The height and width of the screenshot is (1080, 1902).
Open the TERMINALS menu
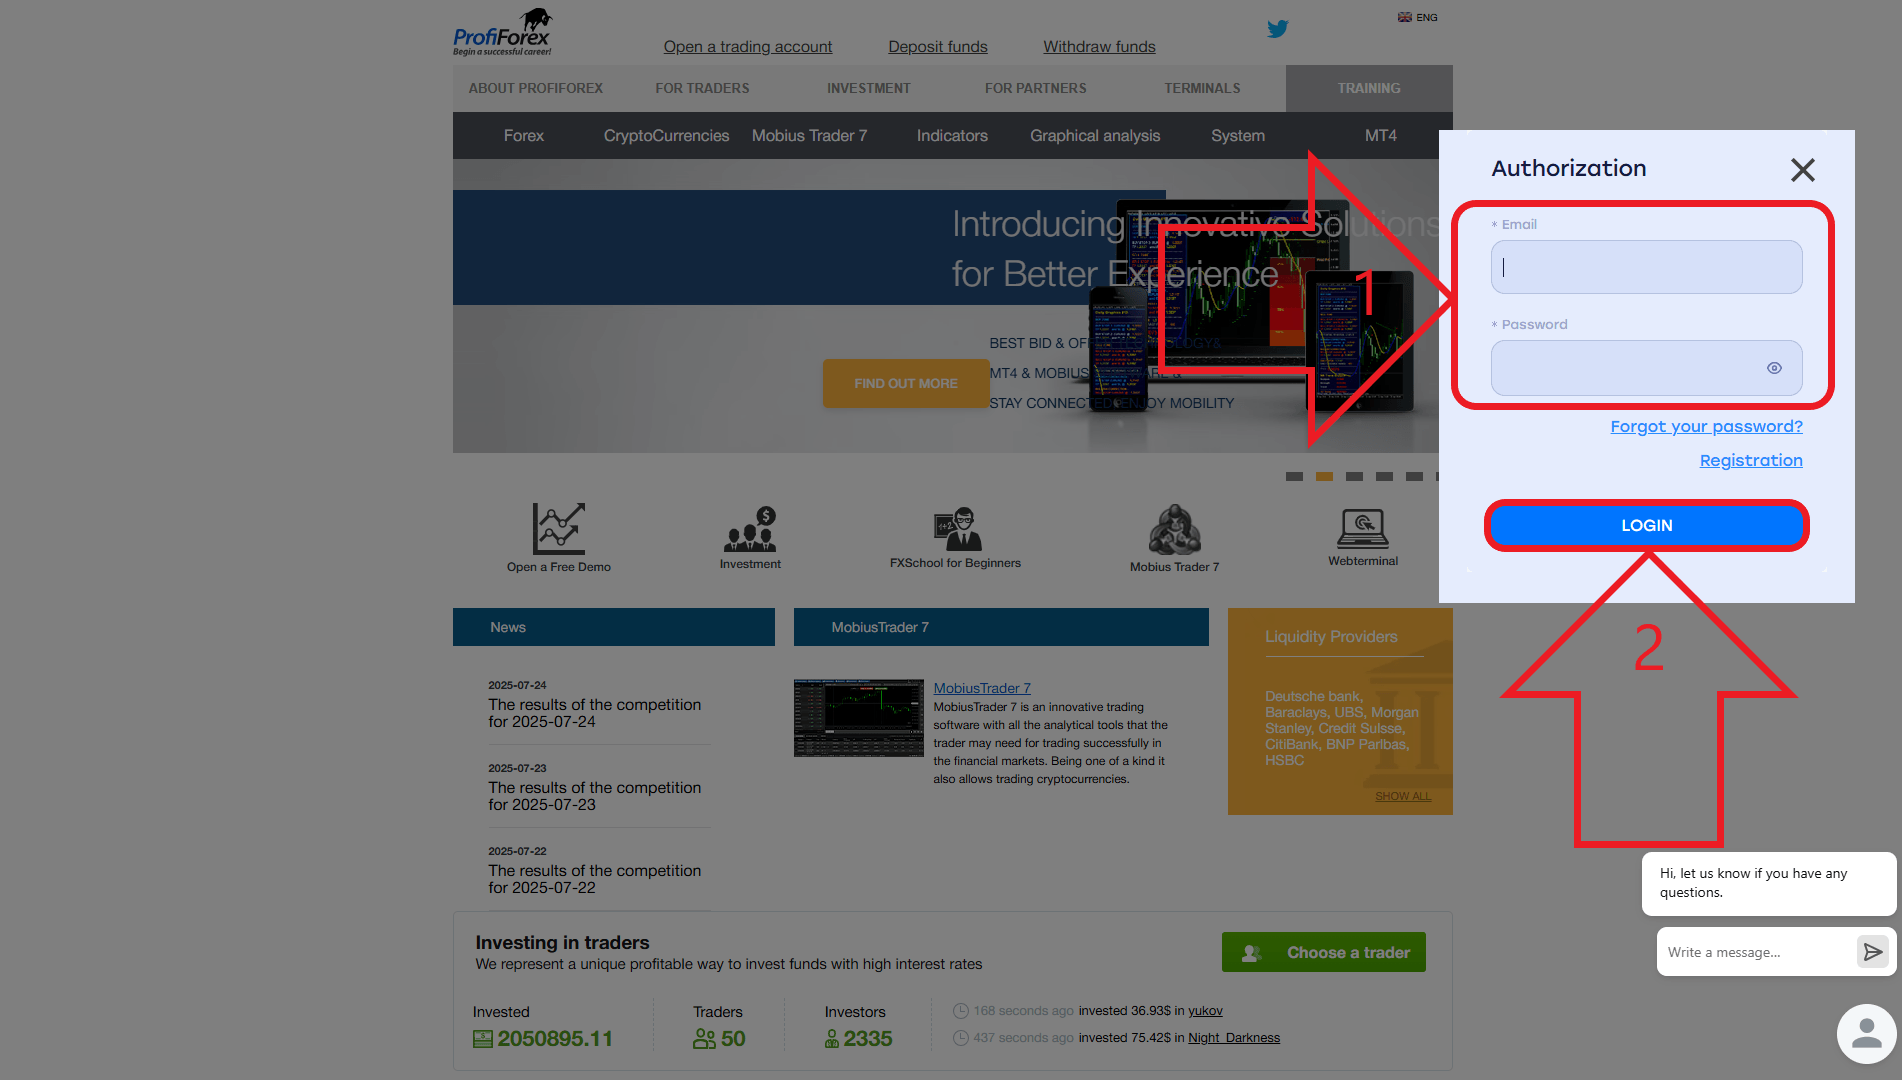(1202, 88)
